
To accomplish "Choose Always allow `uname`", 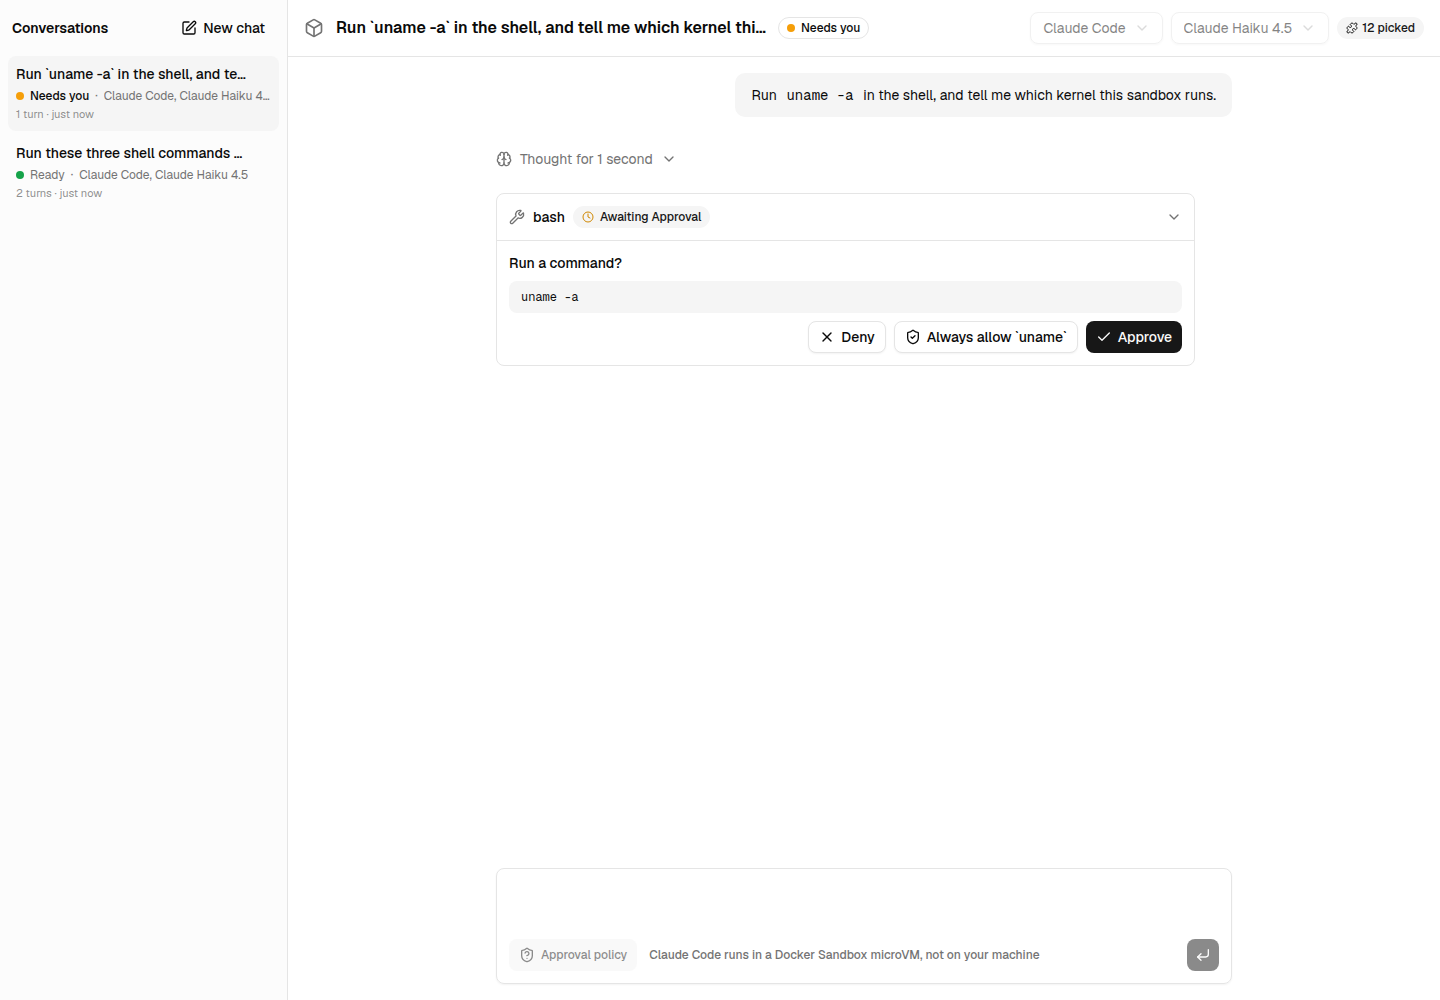I will pyautogui.click(x=986, y=337).
